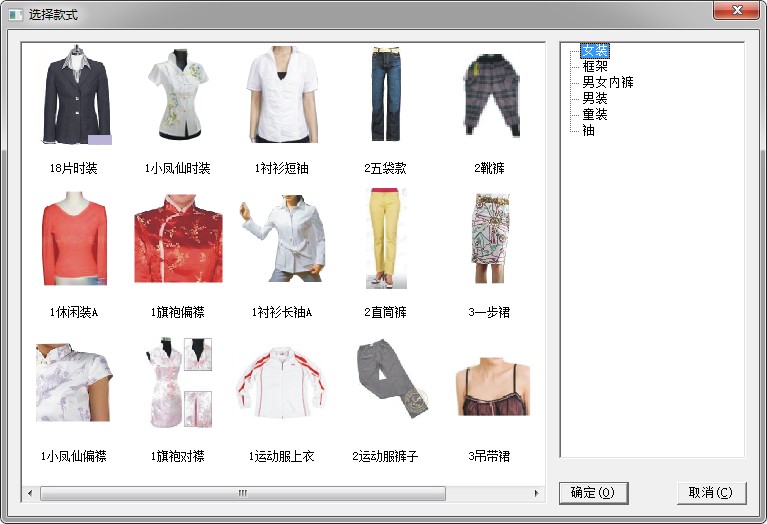The image size is (767, 524).
Task: Open the 框架 tree node
Action: click(594, 66)
